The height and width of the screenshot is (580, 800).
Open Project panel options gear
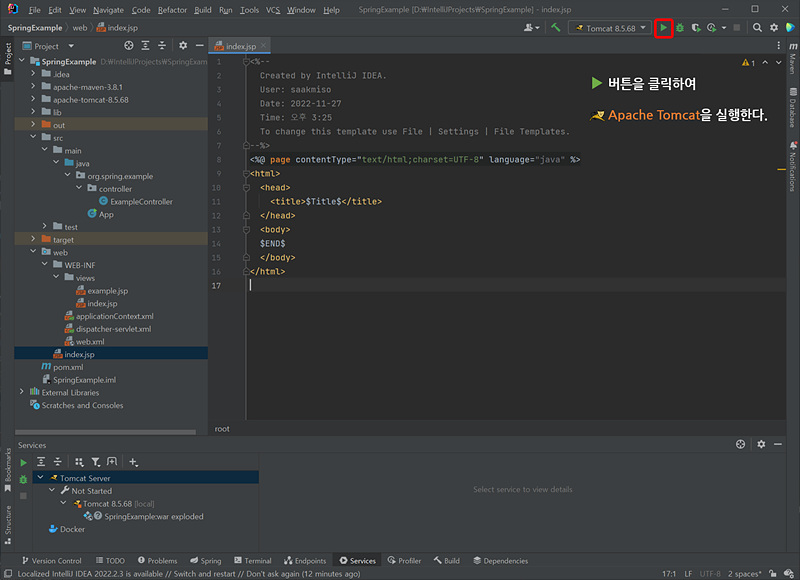point(183,46)
